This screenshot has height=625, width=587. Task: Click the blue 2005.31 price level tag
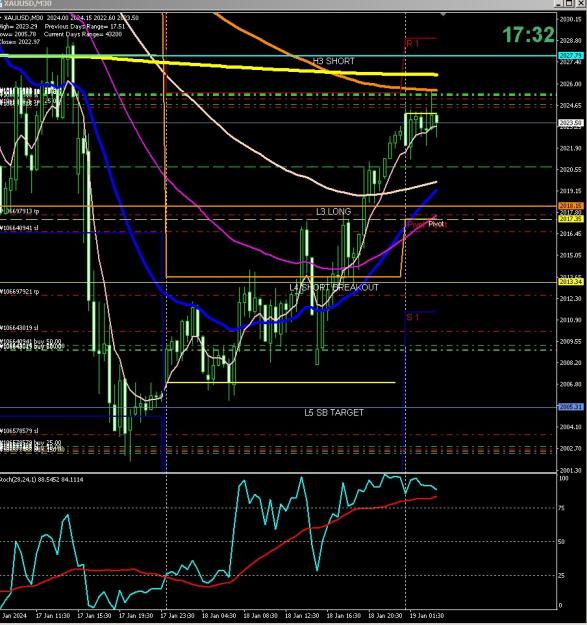(571, 407)
